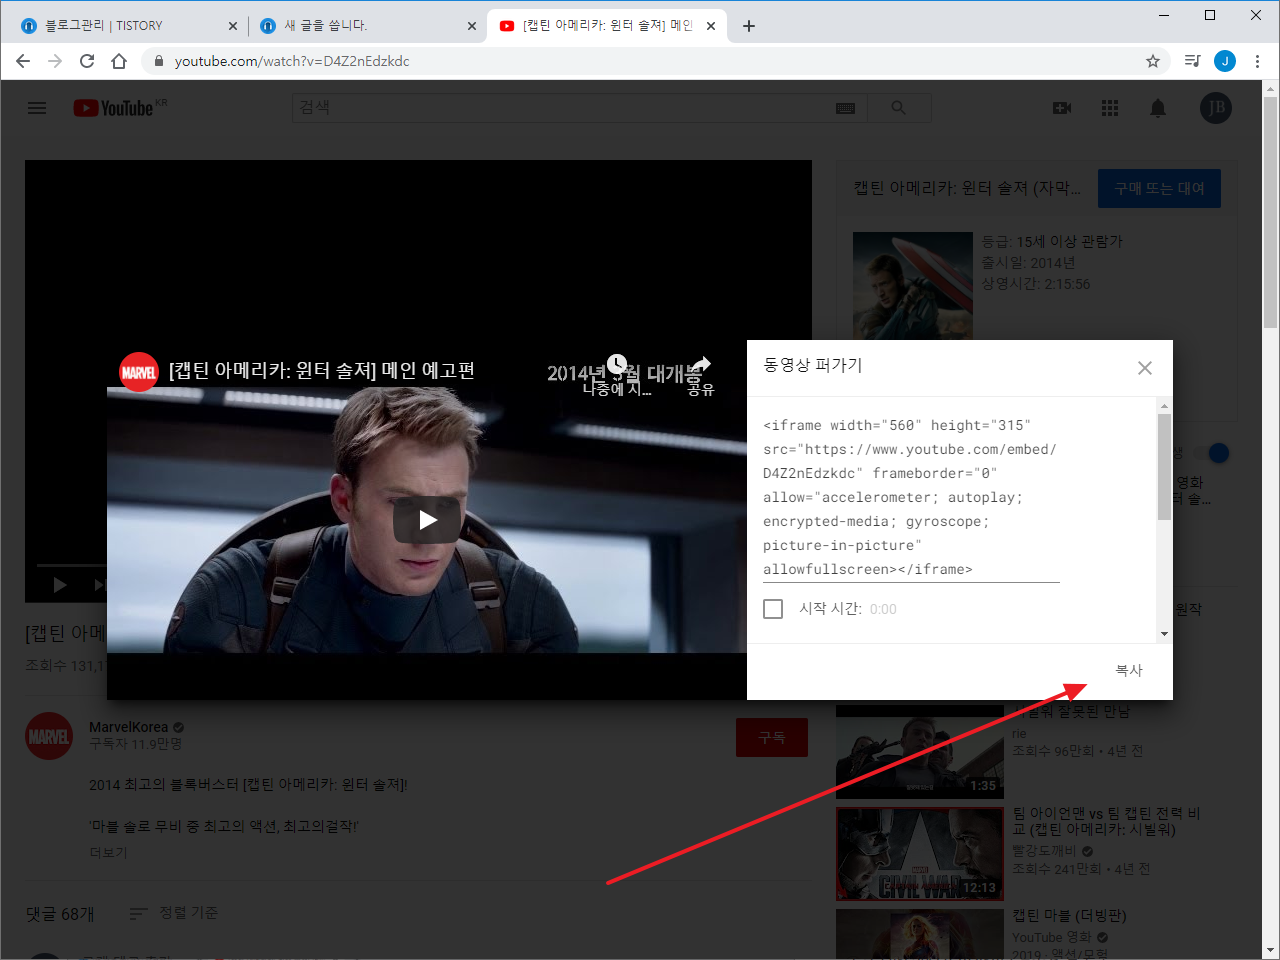Open the preview title 메인 예고편
Viewport: 1280px width, 960px height.
(x=322, y=371)
